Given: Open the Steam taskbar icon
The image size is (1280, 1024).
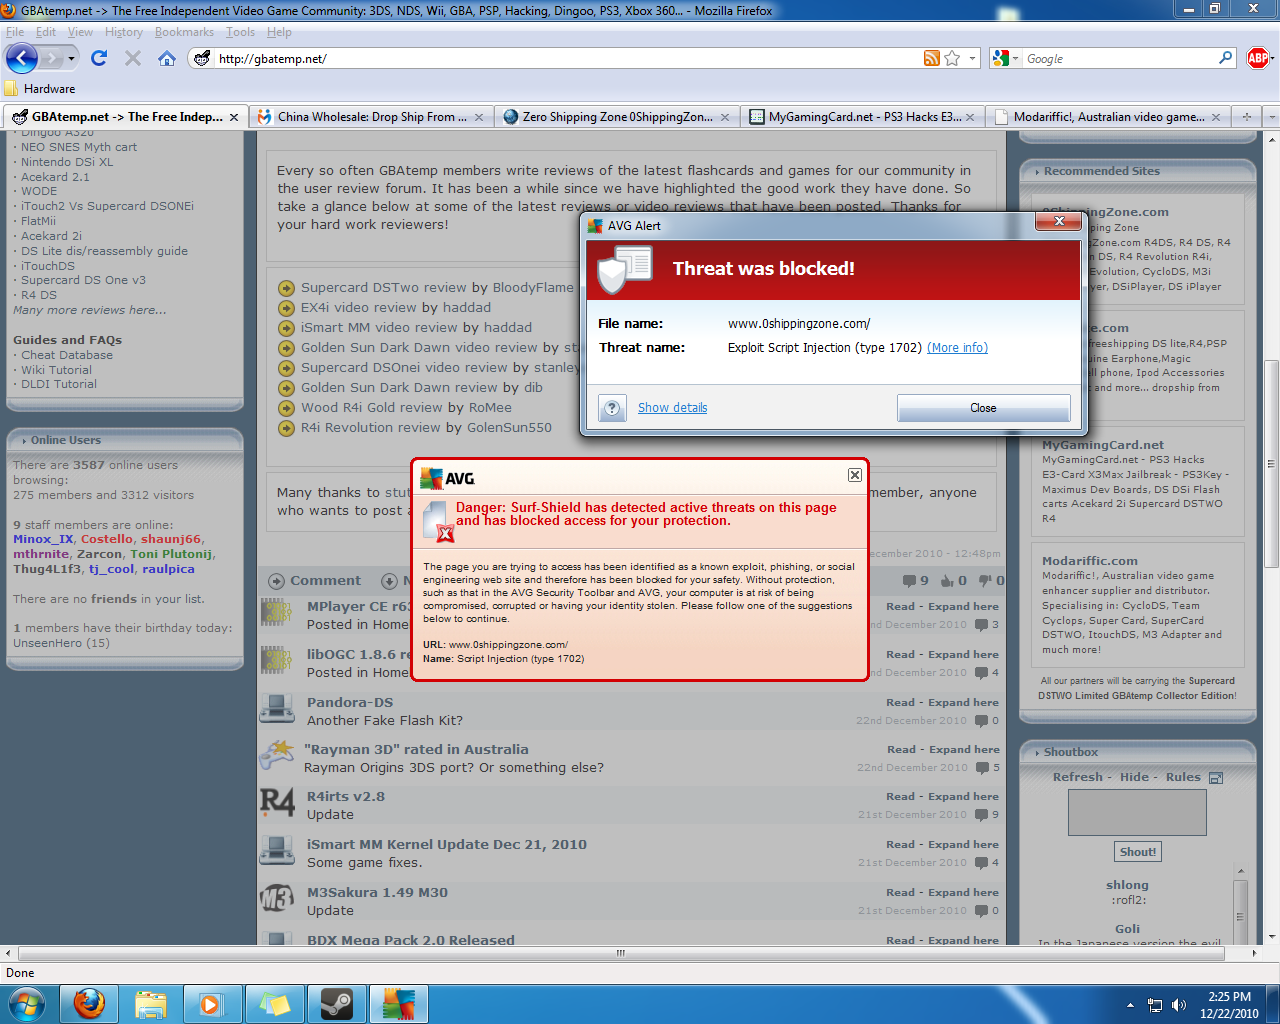Looking at the screenshot, I should coord(336,1003).
